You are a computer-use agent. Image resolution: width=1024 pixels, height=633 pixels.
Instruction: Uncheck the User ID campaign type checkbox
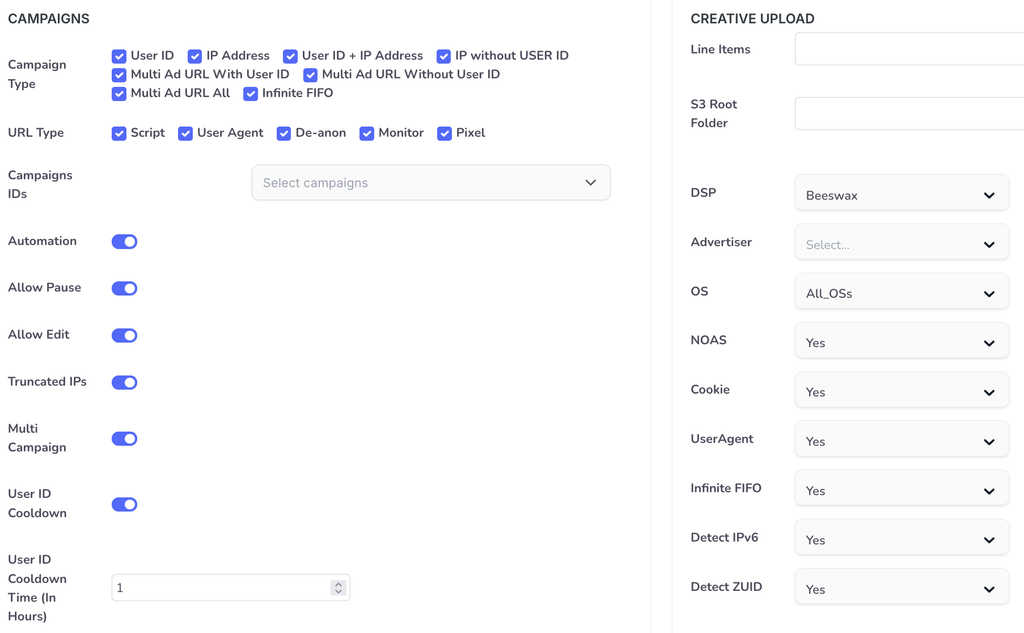point(119,56)
